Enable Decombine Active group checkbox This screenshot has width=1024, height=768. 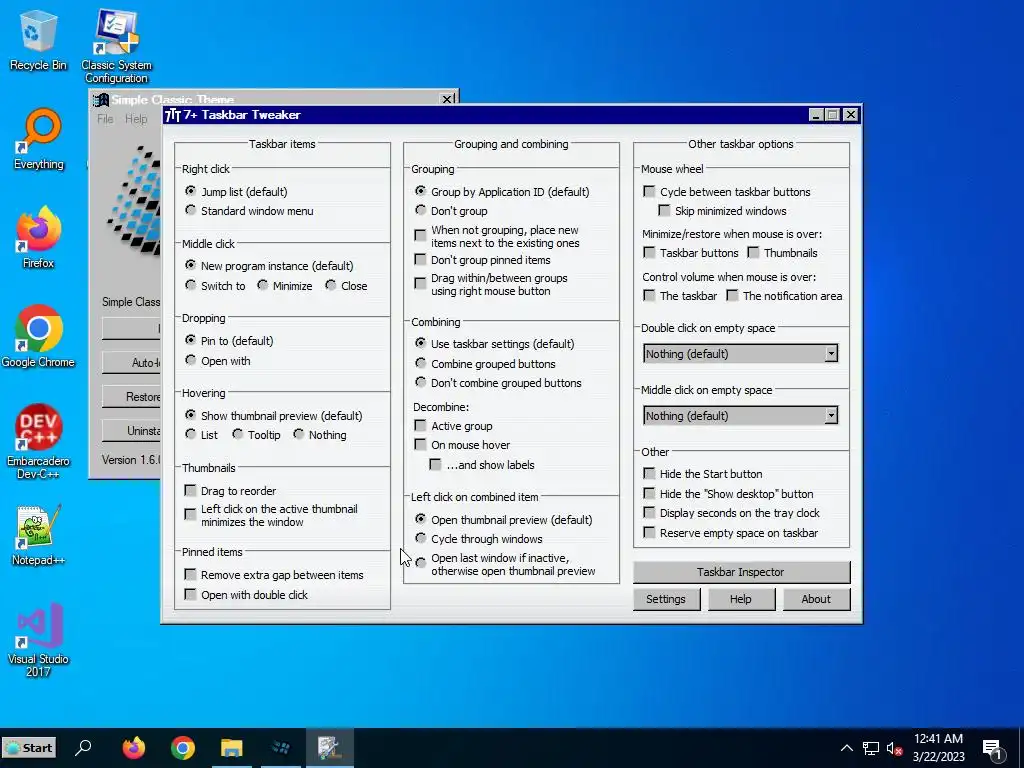tap(420, 426)
